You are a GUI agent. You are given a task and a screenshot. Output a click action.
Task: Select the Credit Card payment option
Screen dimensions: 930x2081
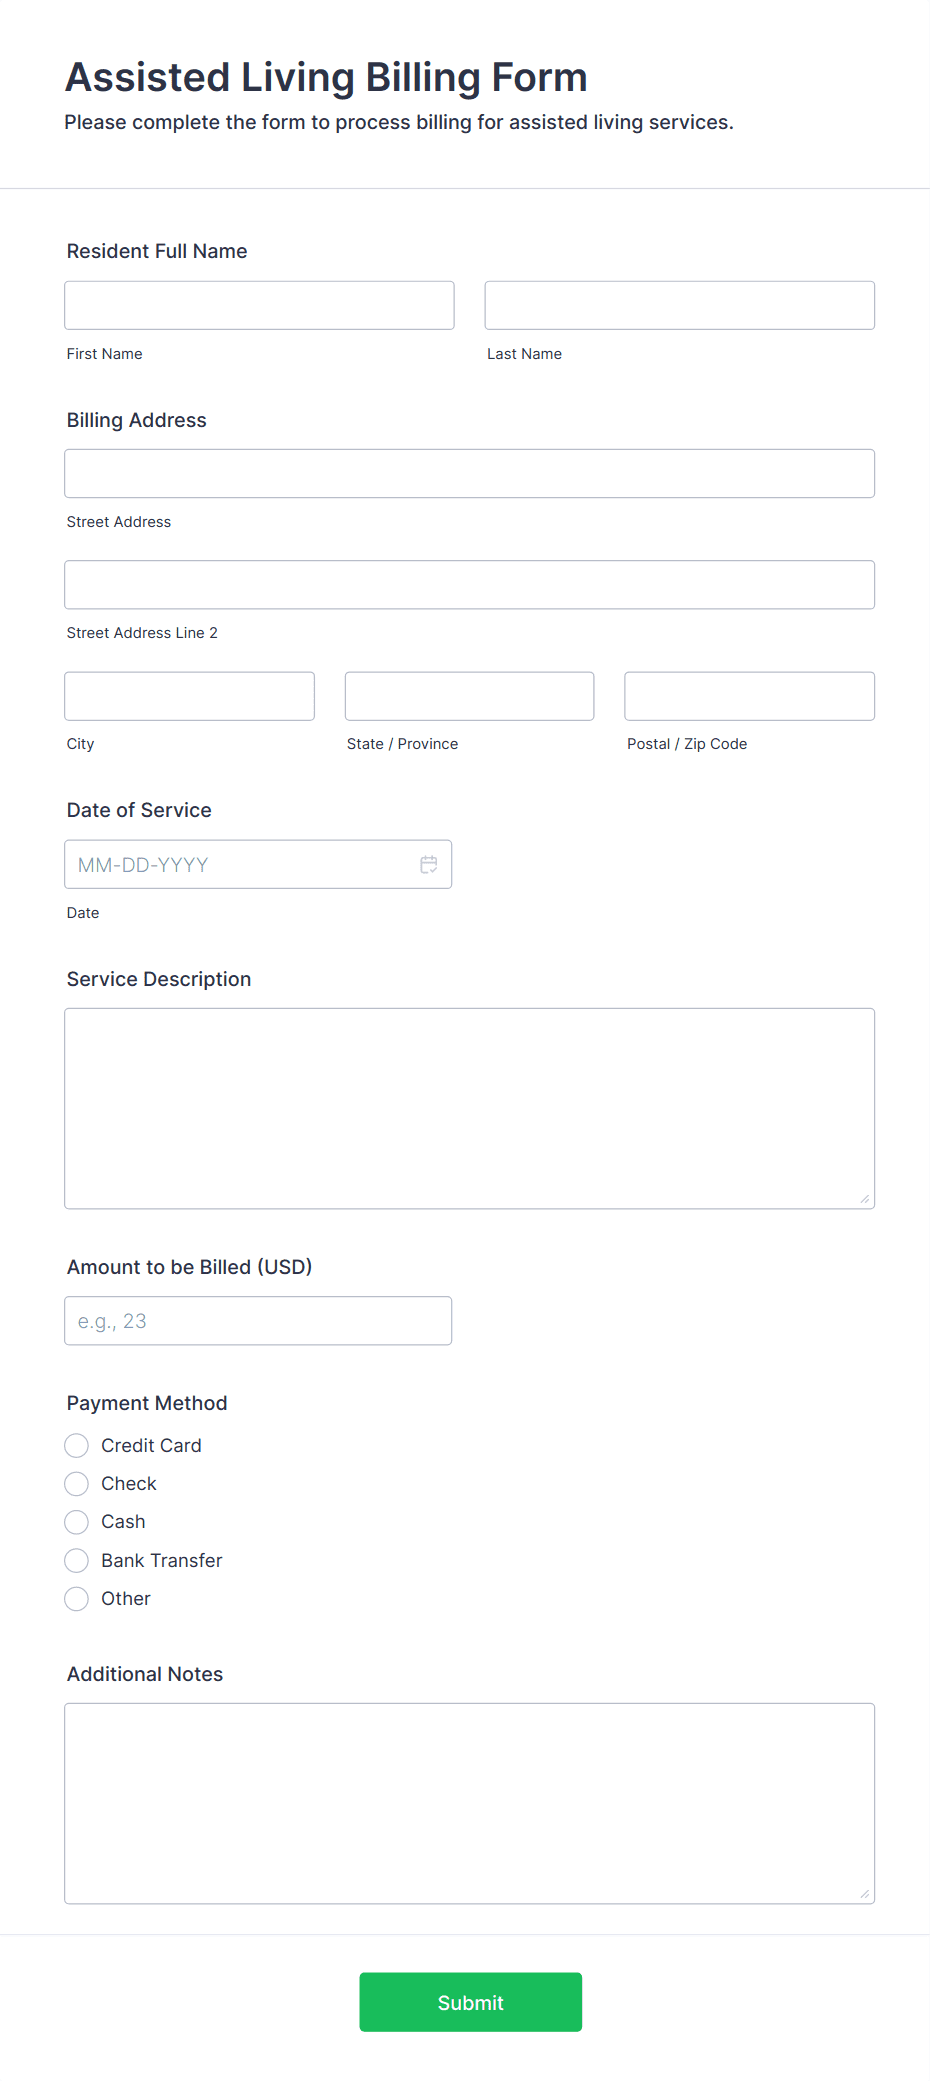click(x=77, y=1446)
